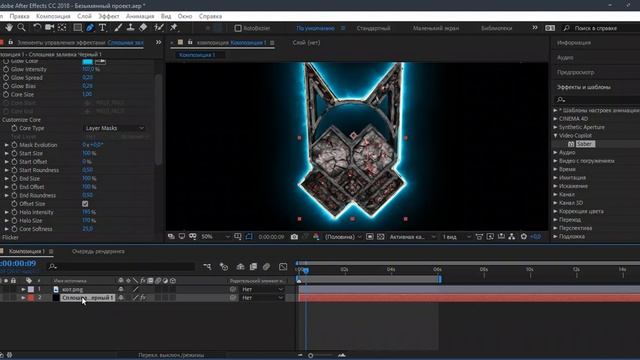Viewport: 640px width, 360px height.
Task: Select the Zoom magnifier tool
Action: coord(22,27)
